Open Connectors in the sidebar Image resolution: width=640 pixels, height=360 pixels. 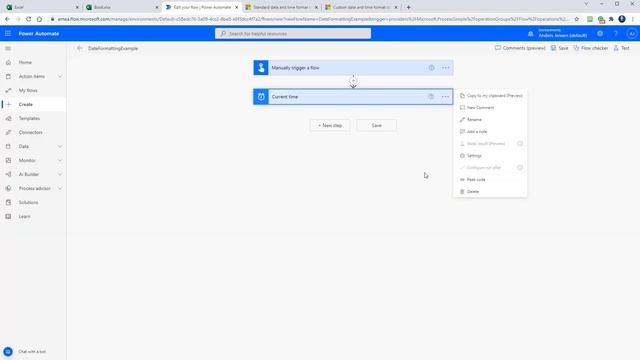30,132
